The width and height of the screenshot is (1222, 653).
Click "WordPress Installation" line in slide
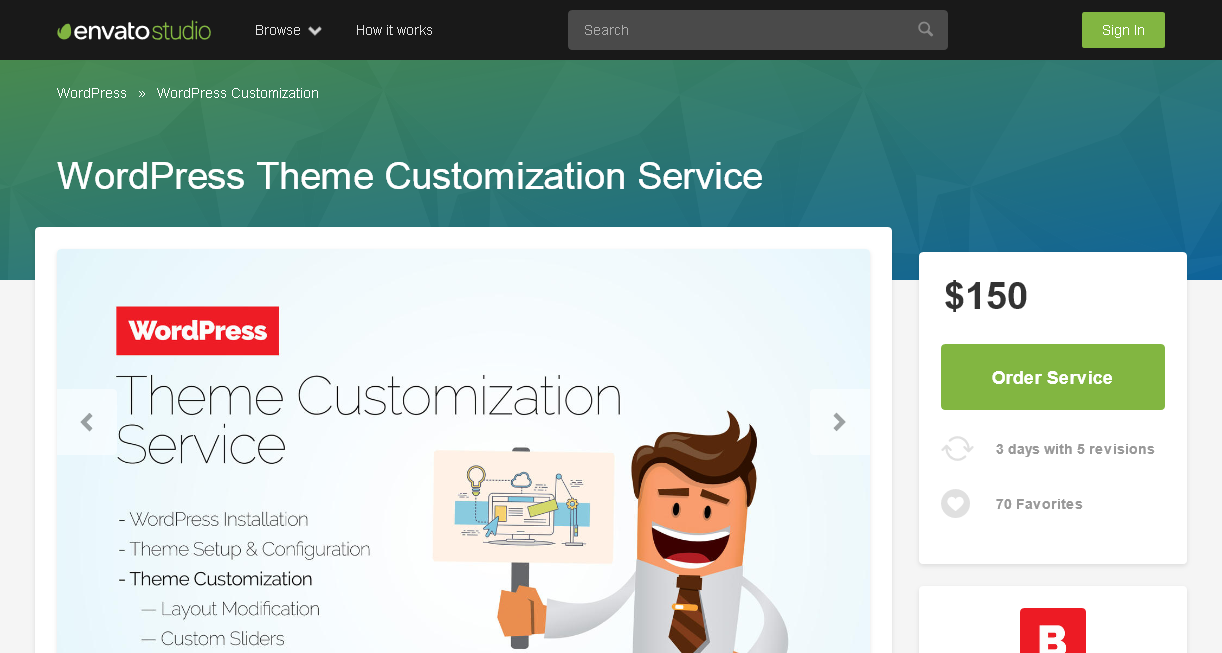[x=213, y=519]
